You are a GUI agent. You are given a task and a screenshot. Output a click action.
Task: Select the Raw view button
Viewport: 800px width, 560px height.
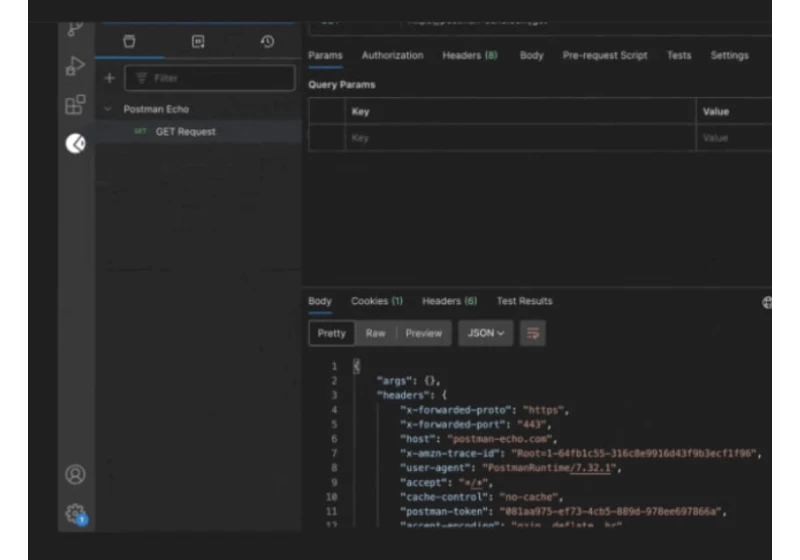tap(376, 333)
